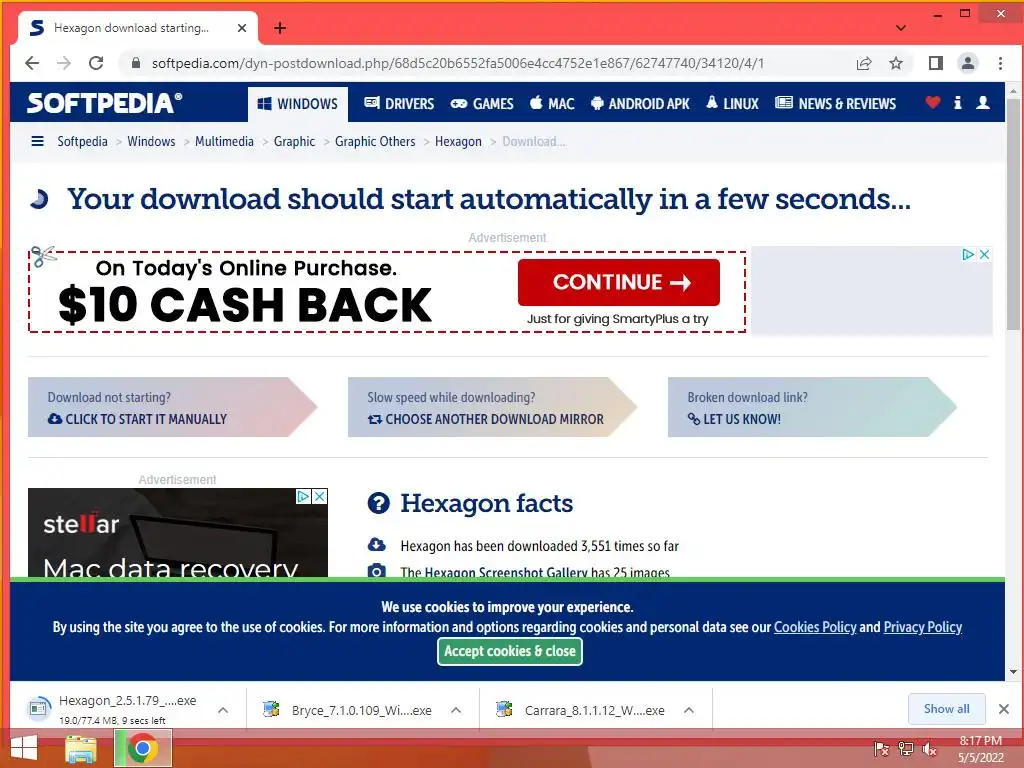Open the browser side panel
Image resolution: width=1024 pixels, height=768 pixels.
point(935,63)
